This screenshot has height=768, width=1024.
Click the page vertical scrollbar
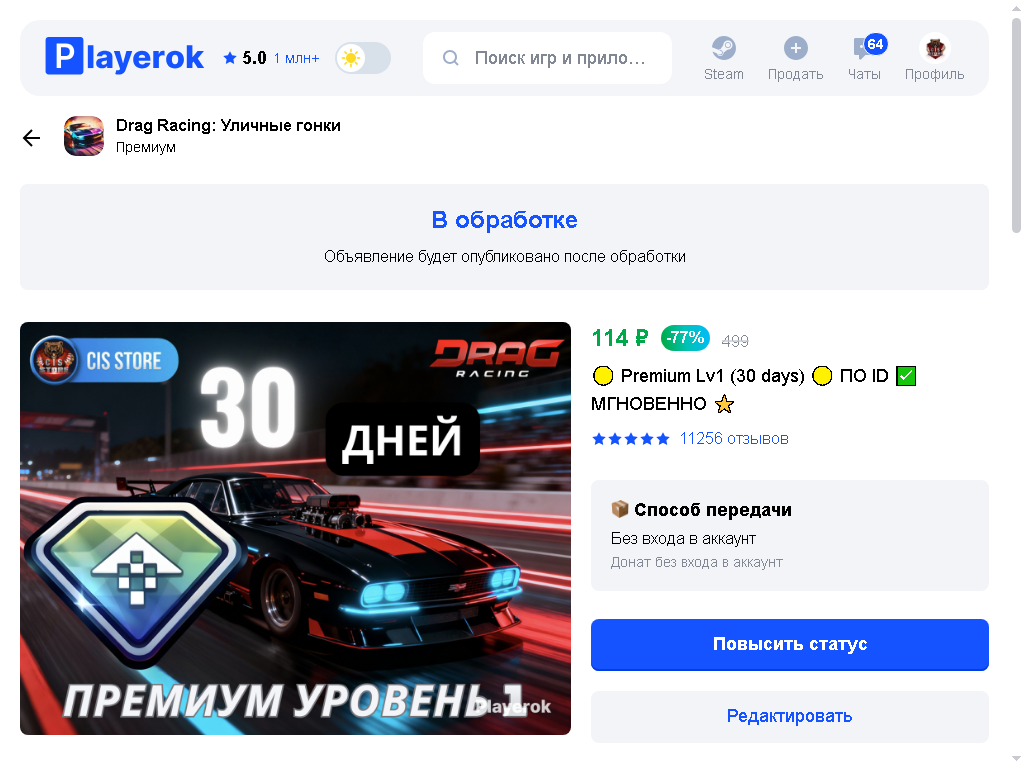[1016, 124]
